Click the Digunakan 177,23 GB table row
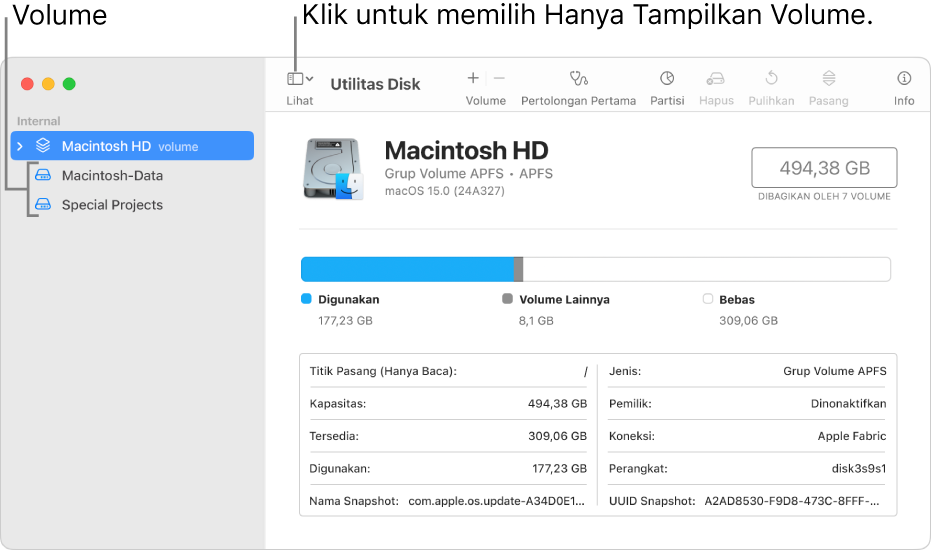 [x=448, y=468]
